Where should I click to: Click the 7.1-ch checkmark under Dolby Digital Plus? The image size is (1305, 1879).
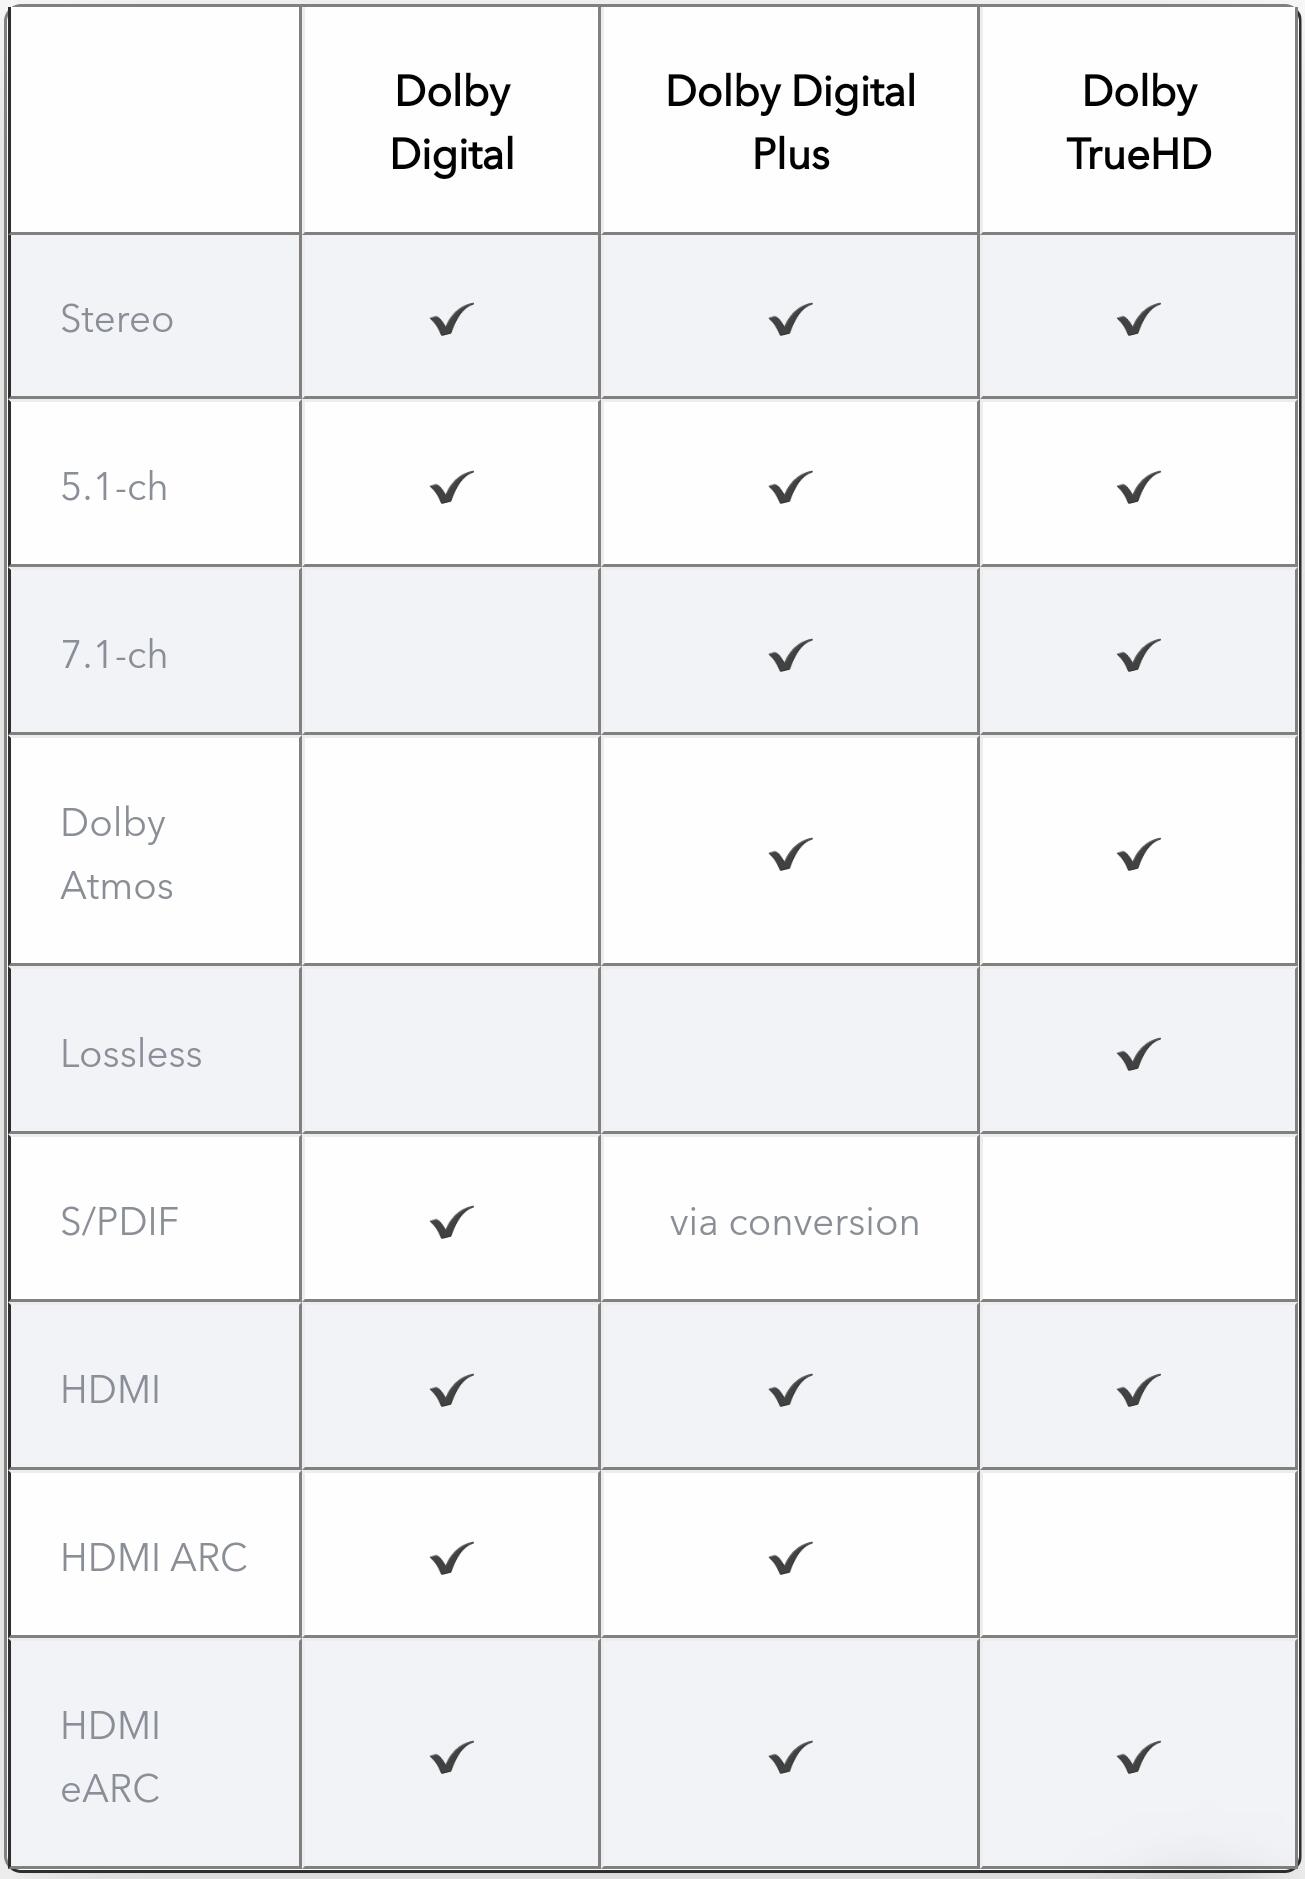click(790, 656)
